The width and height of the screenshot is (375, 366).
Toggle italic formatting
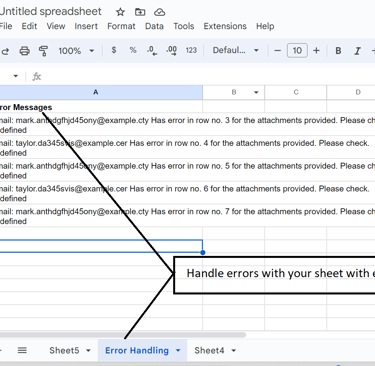(x=357, y=51)
